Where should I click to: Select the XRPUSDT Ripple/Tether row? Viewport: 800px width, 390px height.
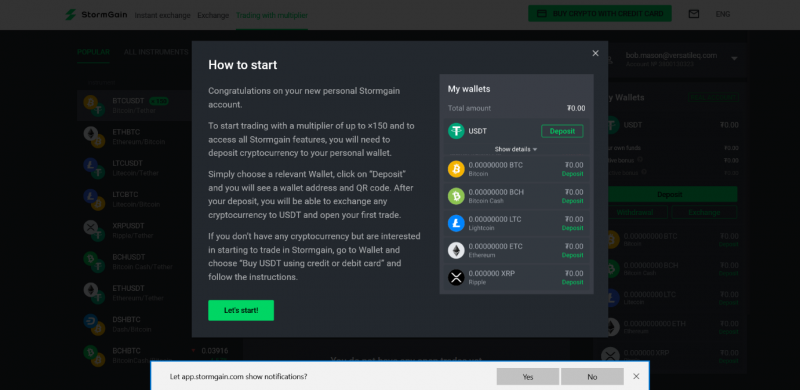click(135, 230)
